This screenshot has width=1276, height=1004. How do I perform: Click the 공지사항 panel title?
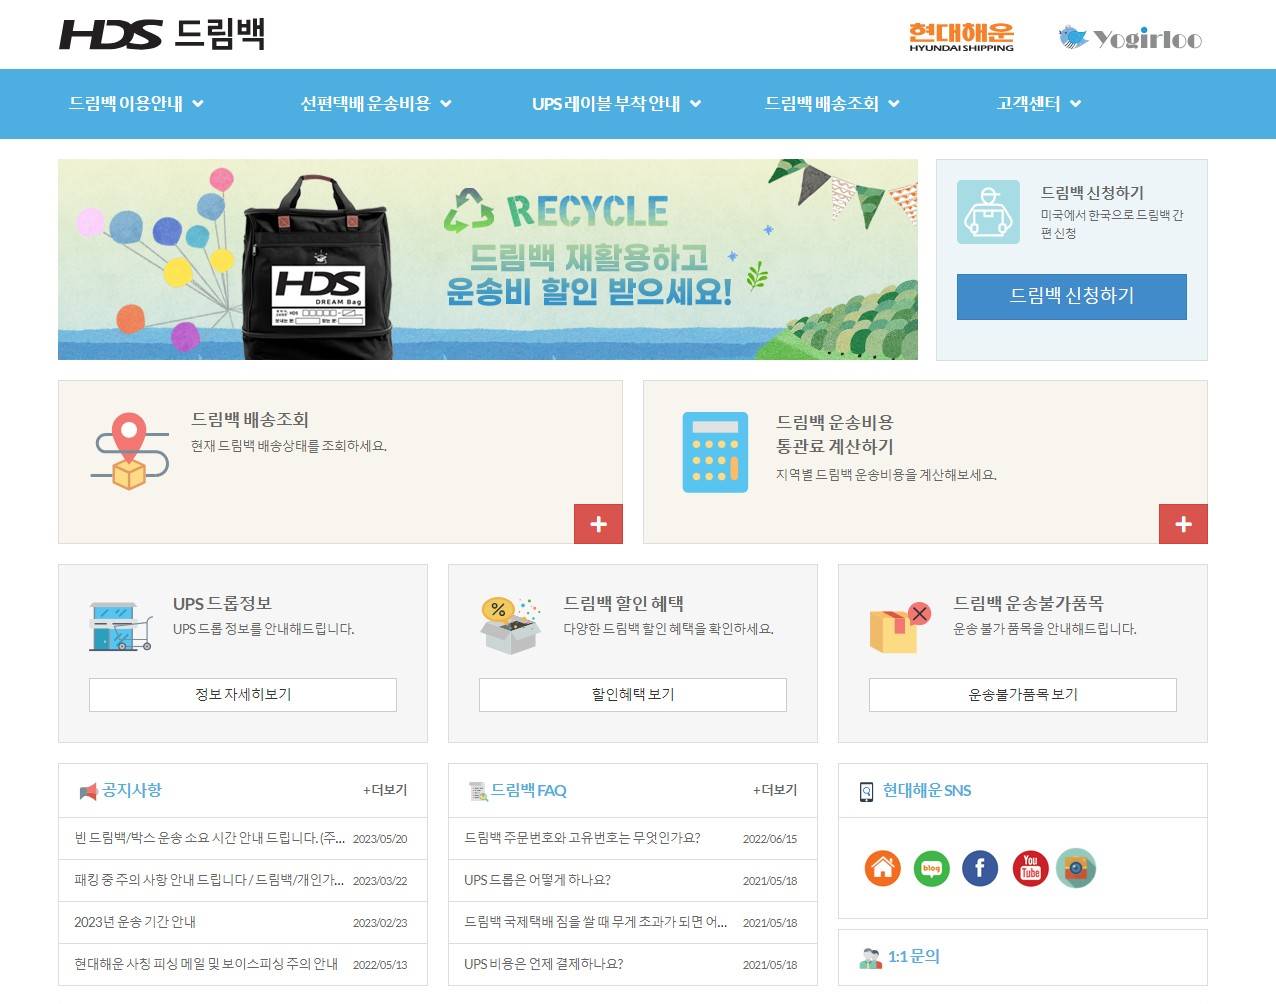(132, 791)
